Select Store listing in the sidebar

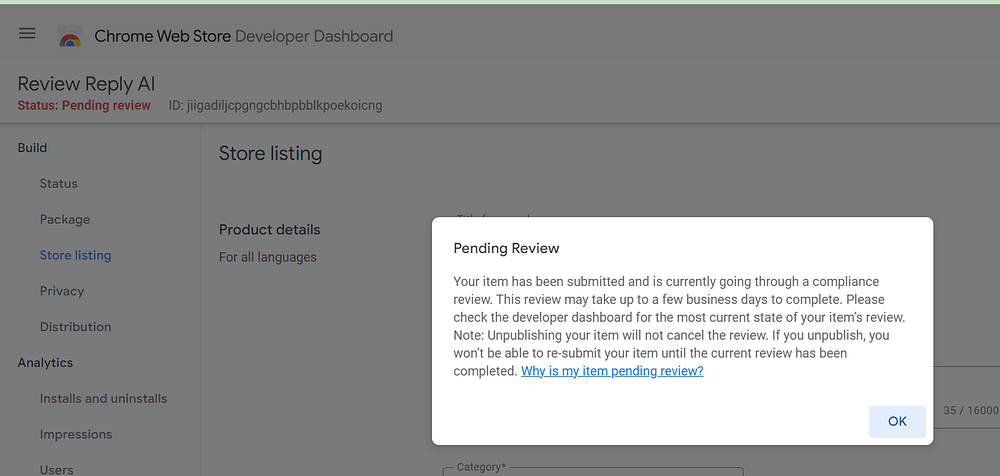coord(75,255)
